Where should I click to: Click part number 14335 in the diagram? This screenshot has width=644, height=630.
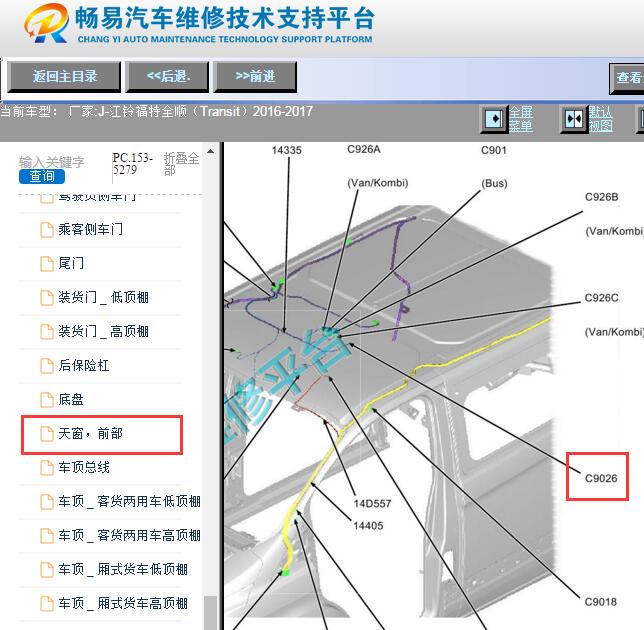(x=286, y=150)
